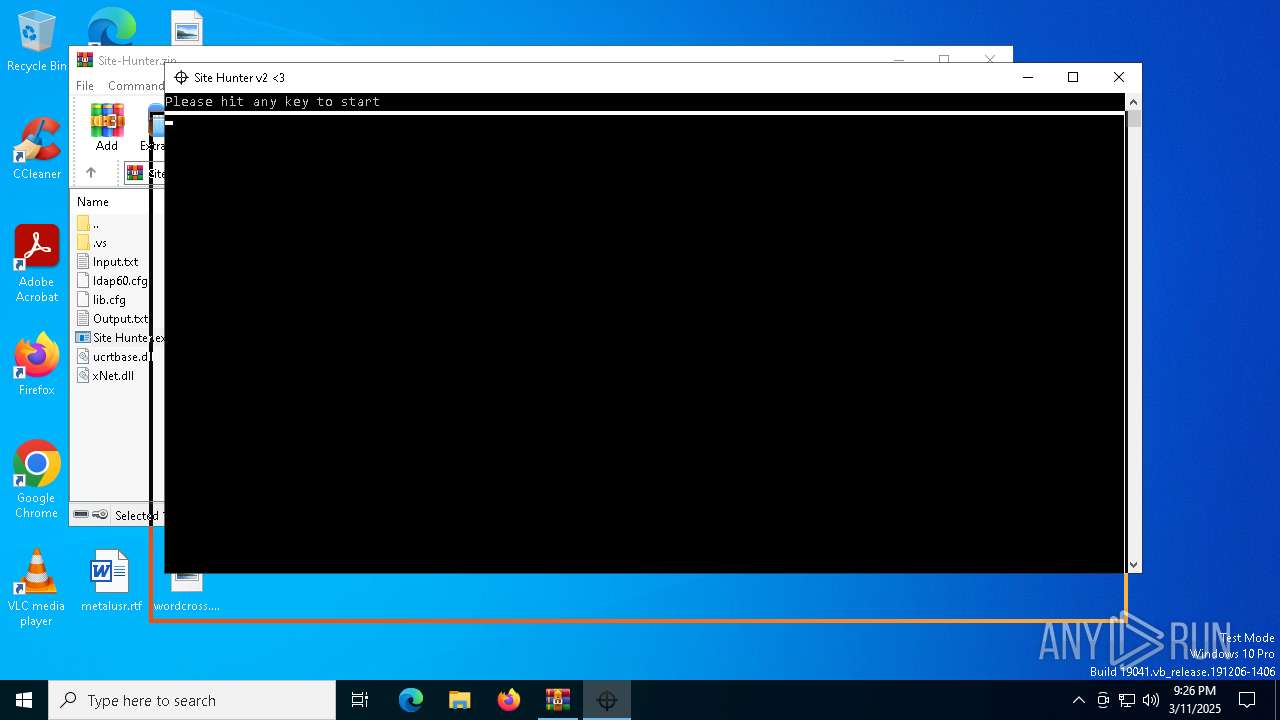The width and height of the screenshot is (1280, 720).
Task: Open Recycle Bin desktop icon
Action: pos(37,42)
